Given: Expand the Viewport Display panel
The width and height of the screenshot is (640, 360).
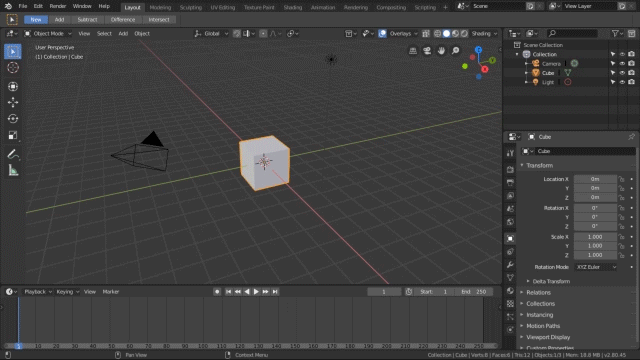Looking at the screenshot, I should tap(548, 337).
